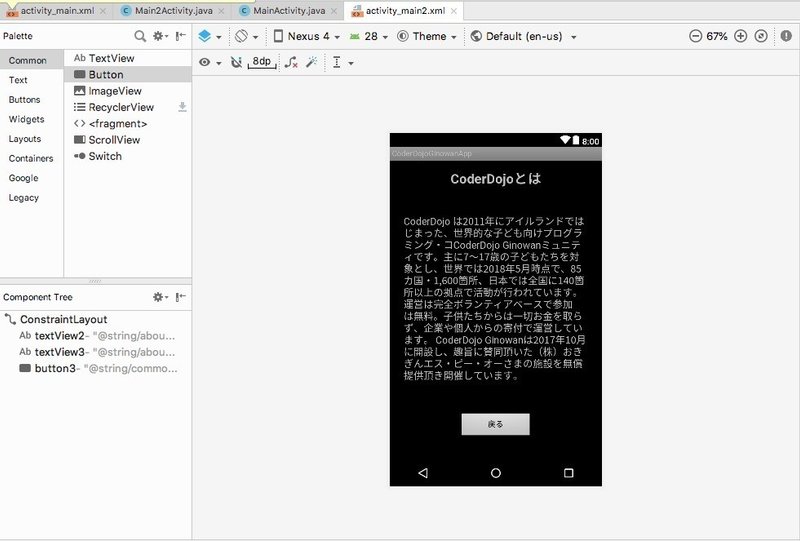
Task: Click home circle in preview navigation
Action: (495, 473)
